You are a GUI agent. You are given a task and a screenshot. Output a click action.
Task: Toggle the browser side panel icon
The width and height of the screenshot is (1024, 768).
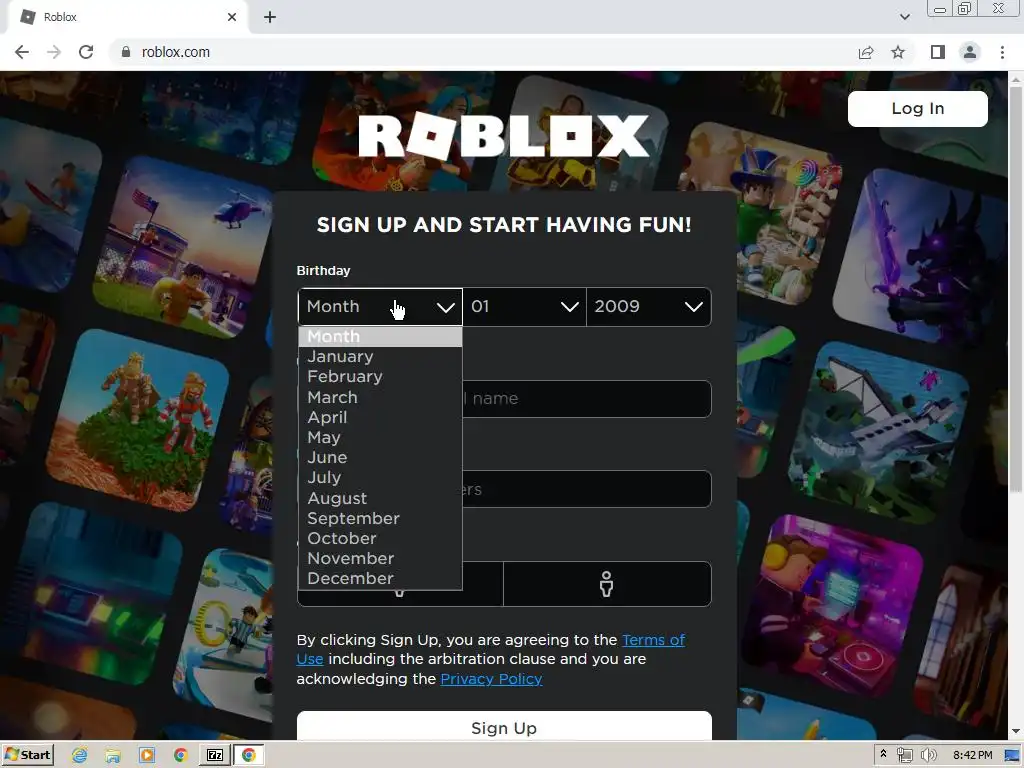pos(938,52)
